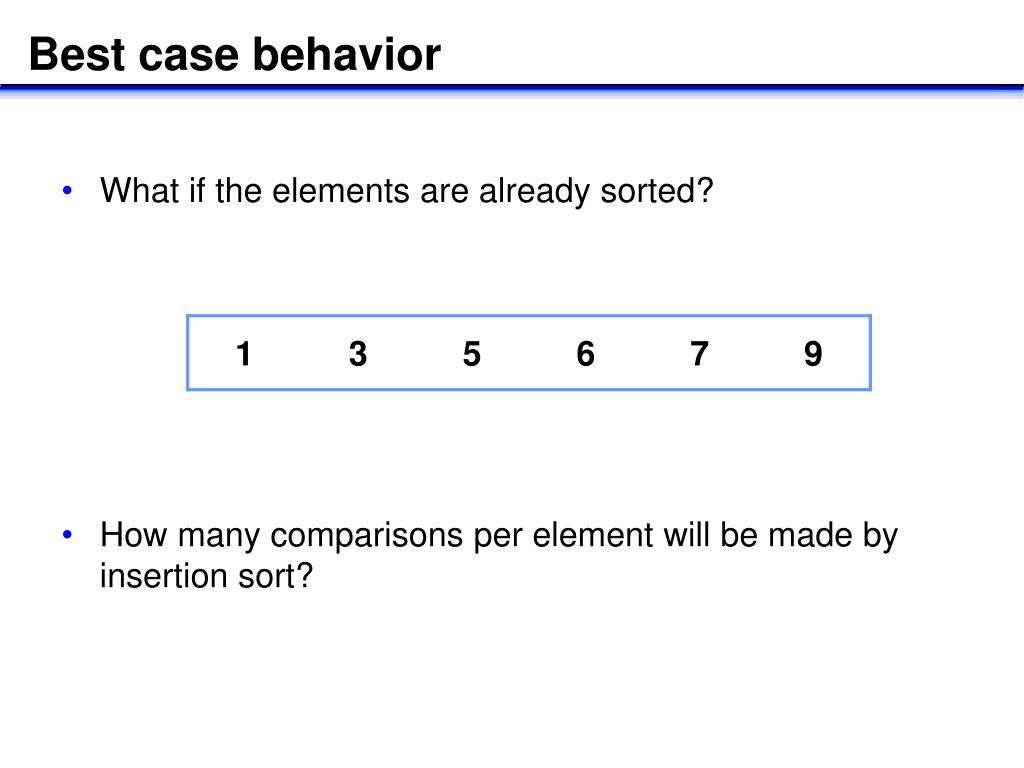
Task: Click the blue horizontal rule under the title
Action: pos(512,90)
